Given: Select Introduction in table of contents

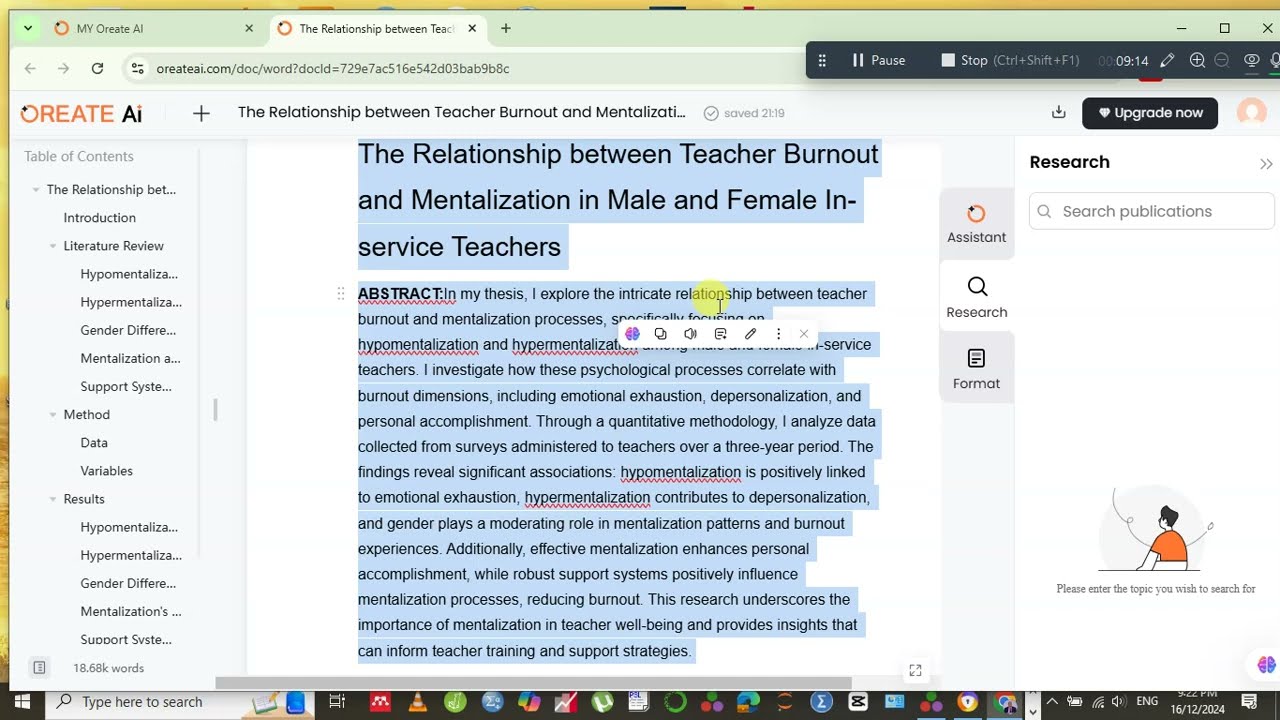Looking at the screenshot, I should (x=99, y=218).
